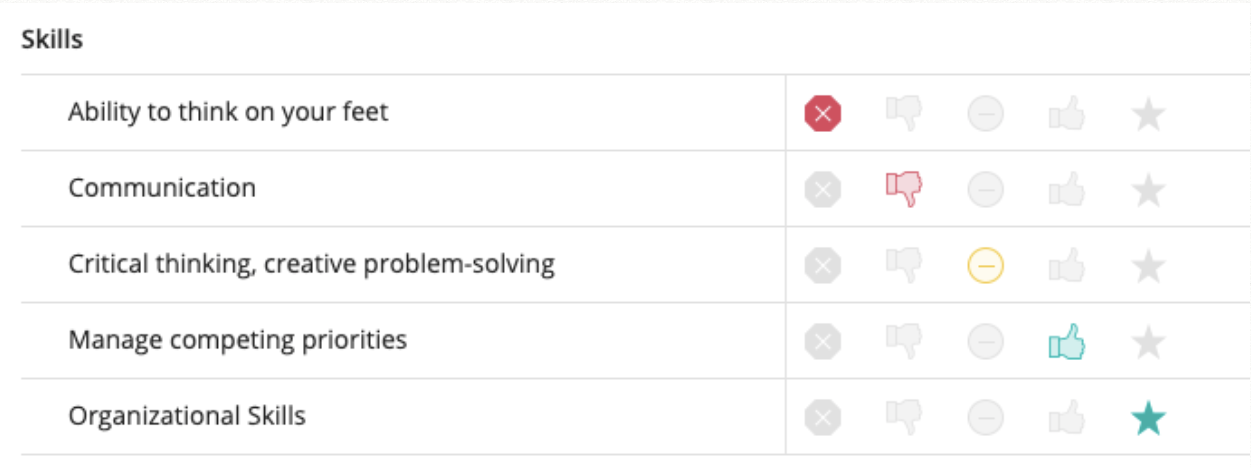Set thumbs up for Ability to think on your feet
The image size is (1251, 468).
(1067, 114)
